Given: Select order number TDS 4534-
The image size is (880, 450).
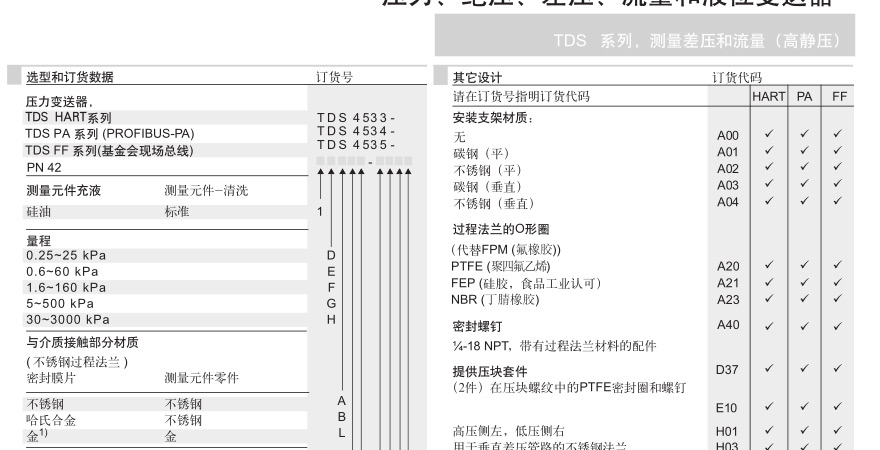Looking at the screenshot, I should pyautogui.click(x=356, y=131).
